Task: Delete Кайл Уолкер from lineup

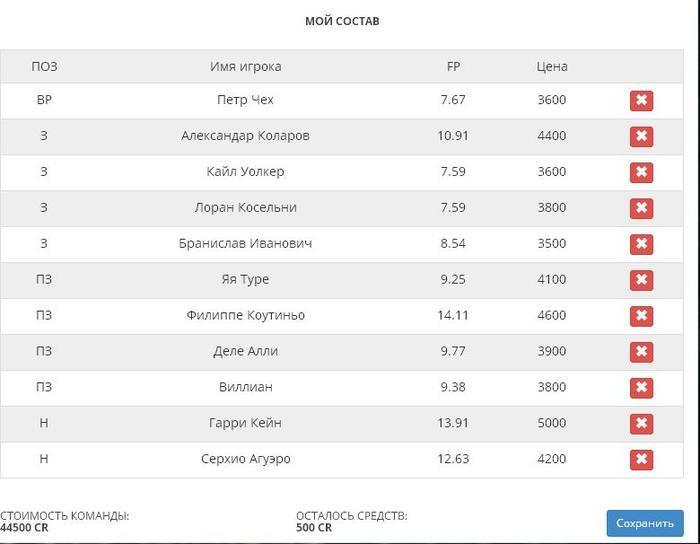Action: coord(641,172)
